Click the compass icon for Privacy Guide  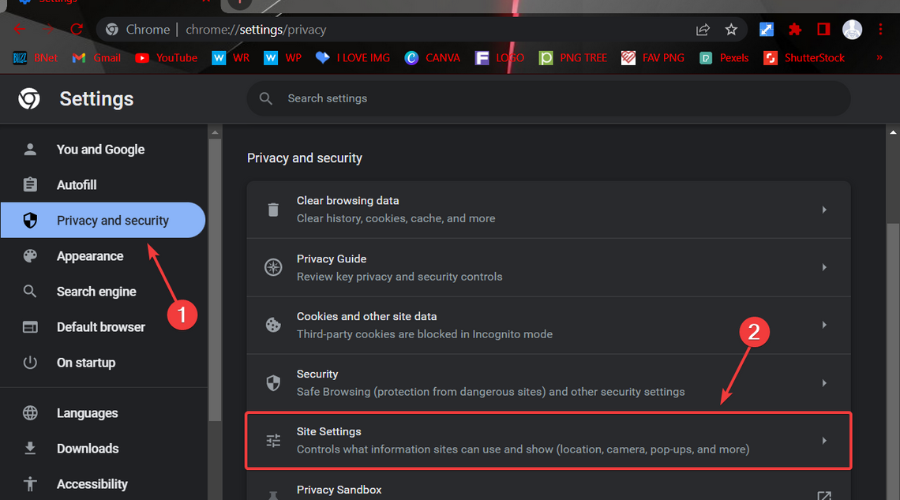coord(273,267)
